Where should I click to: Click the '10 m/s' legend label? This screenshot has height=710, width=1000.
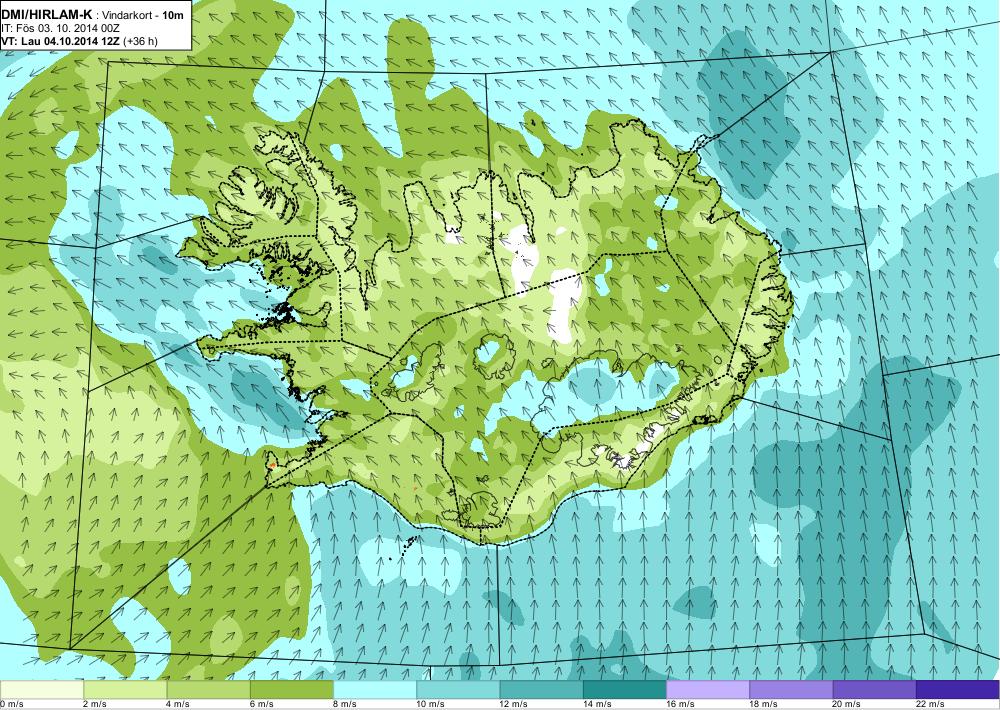pos(430,704)
